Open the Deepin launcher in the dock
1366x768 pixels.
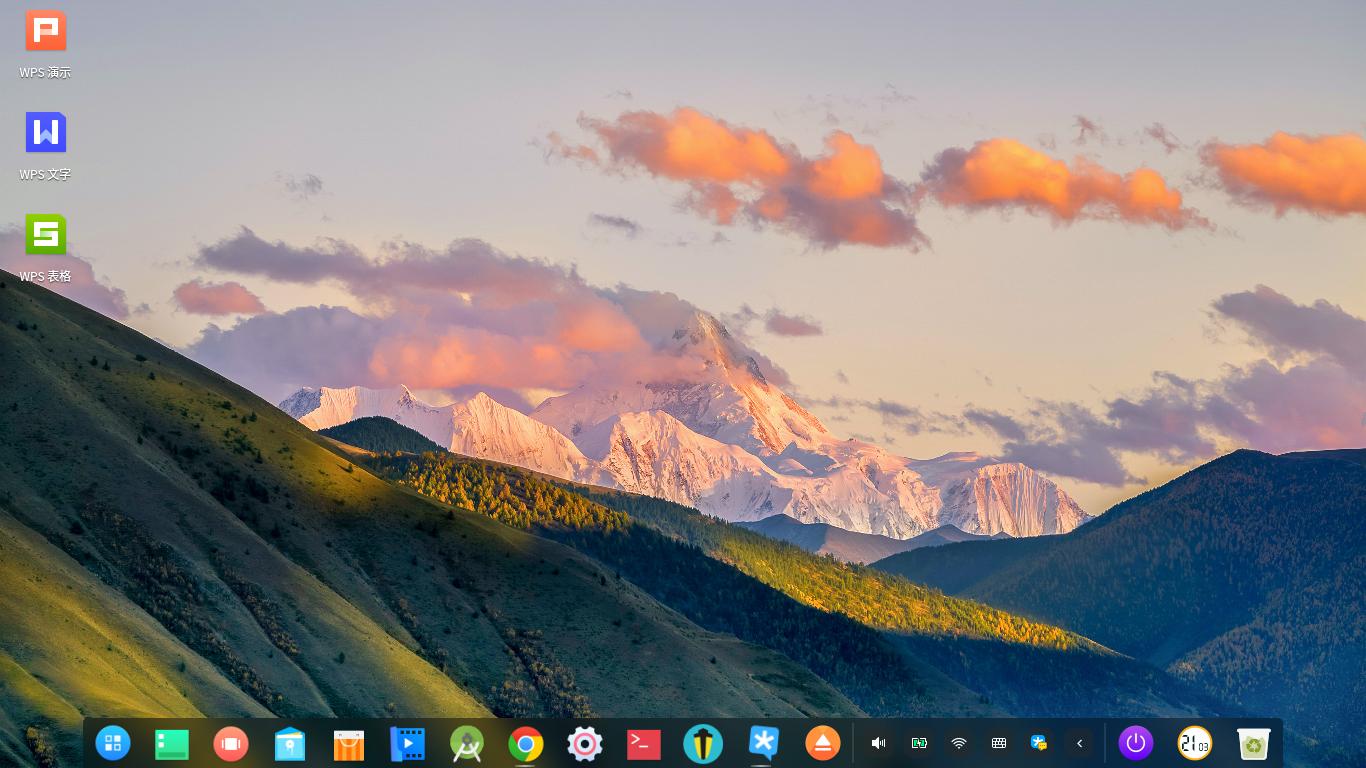point(113,743)
